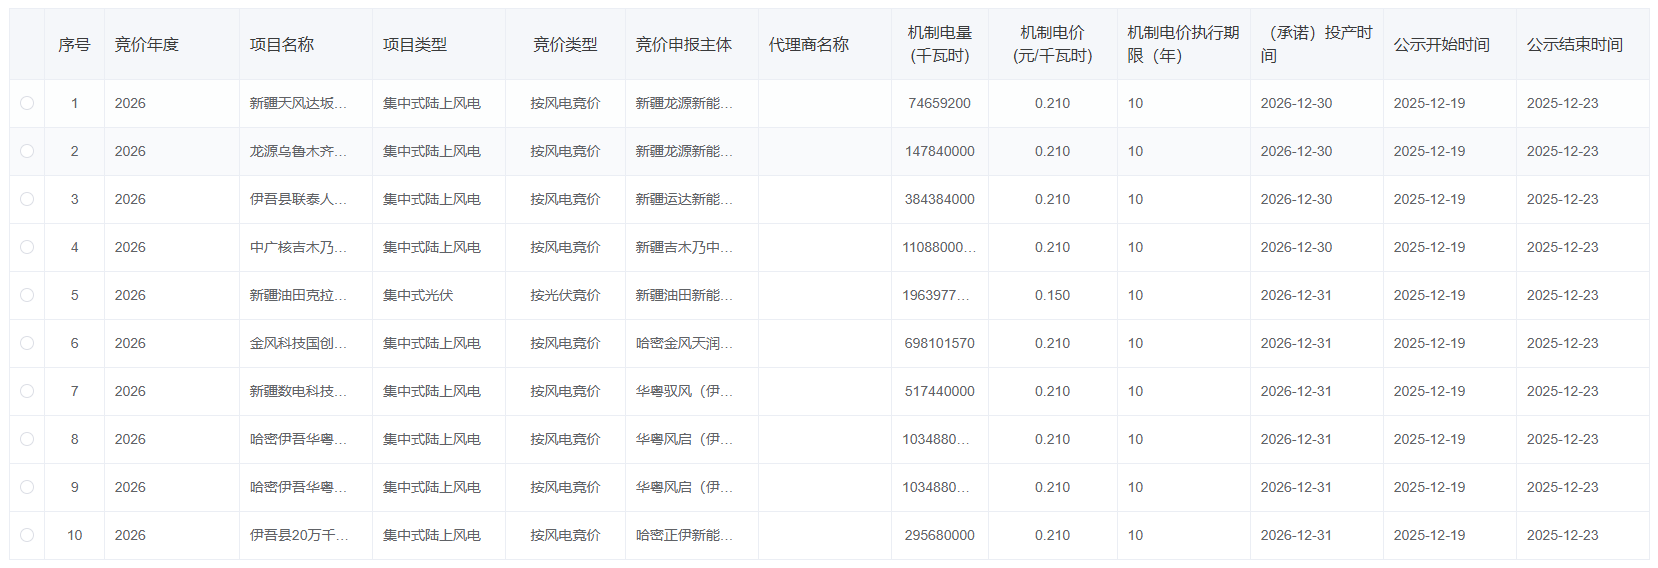The width and height of the screenshot is (1658, 568).
Task: Open project 龙源乌鲁木齐… in row 2
Action: [x=298, y=151]
